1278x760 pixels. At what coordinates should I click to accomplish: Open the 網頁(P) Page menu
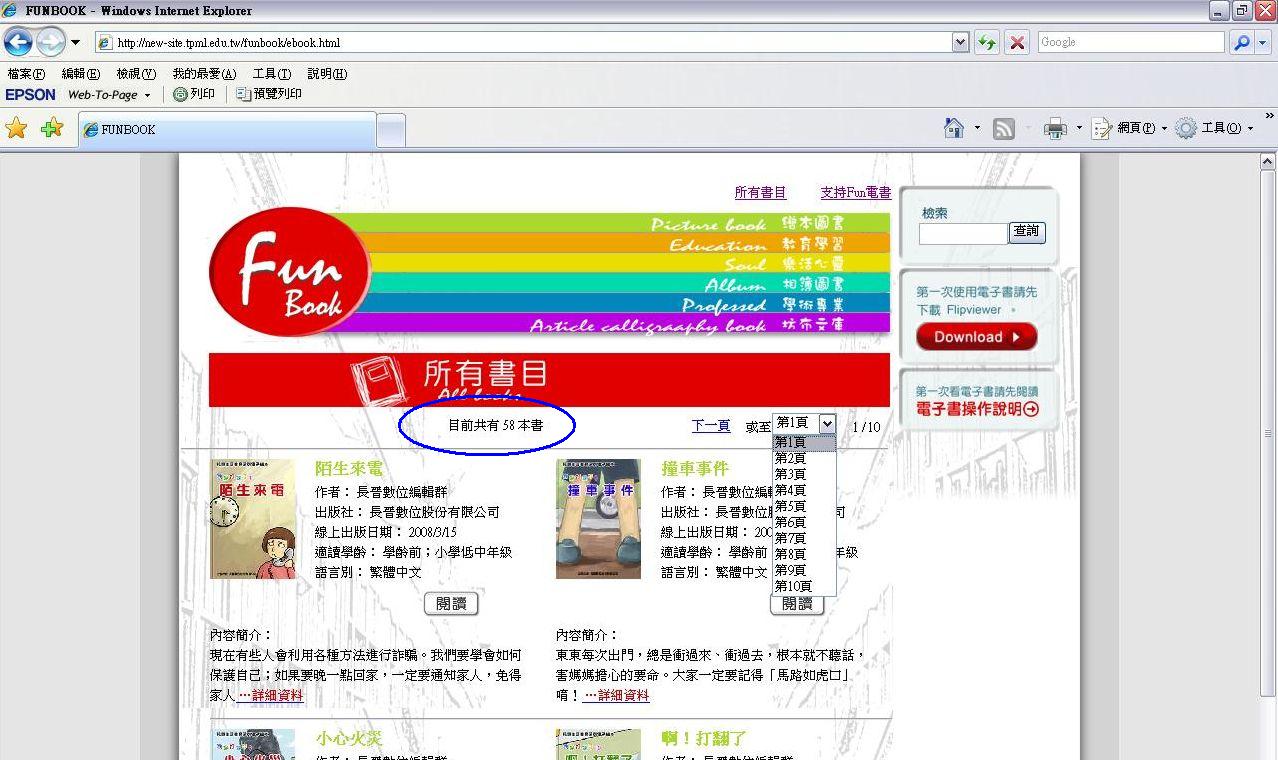(x=1129, y=128)
